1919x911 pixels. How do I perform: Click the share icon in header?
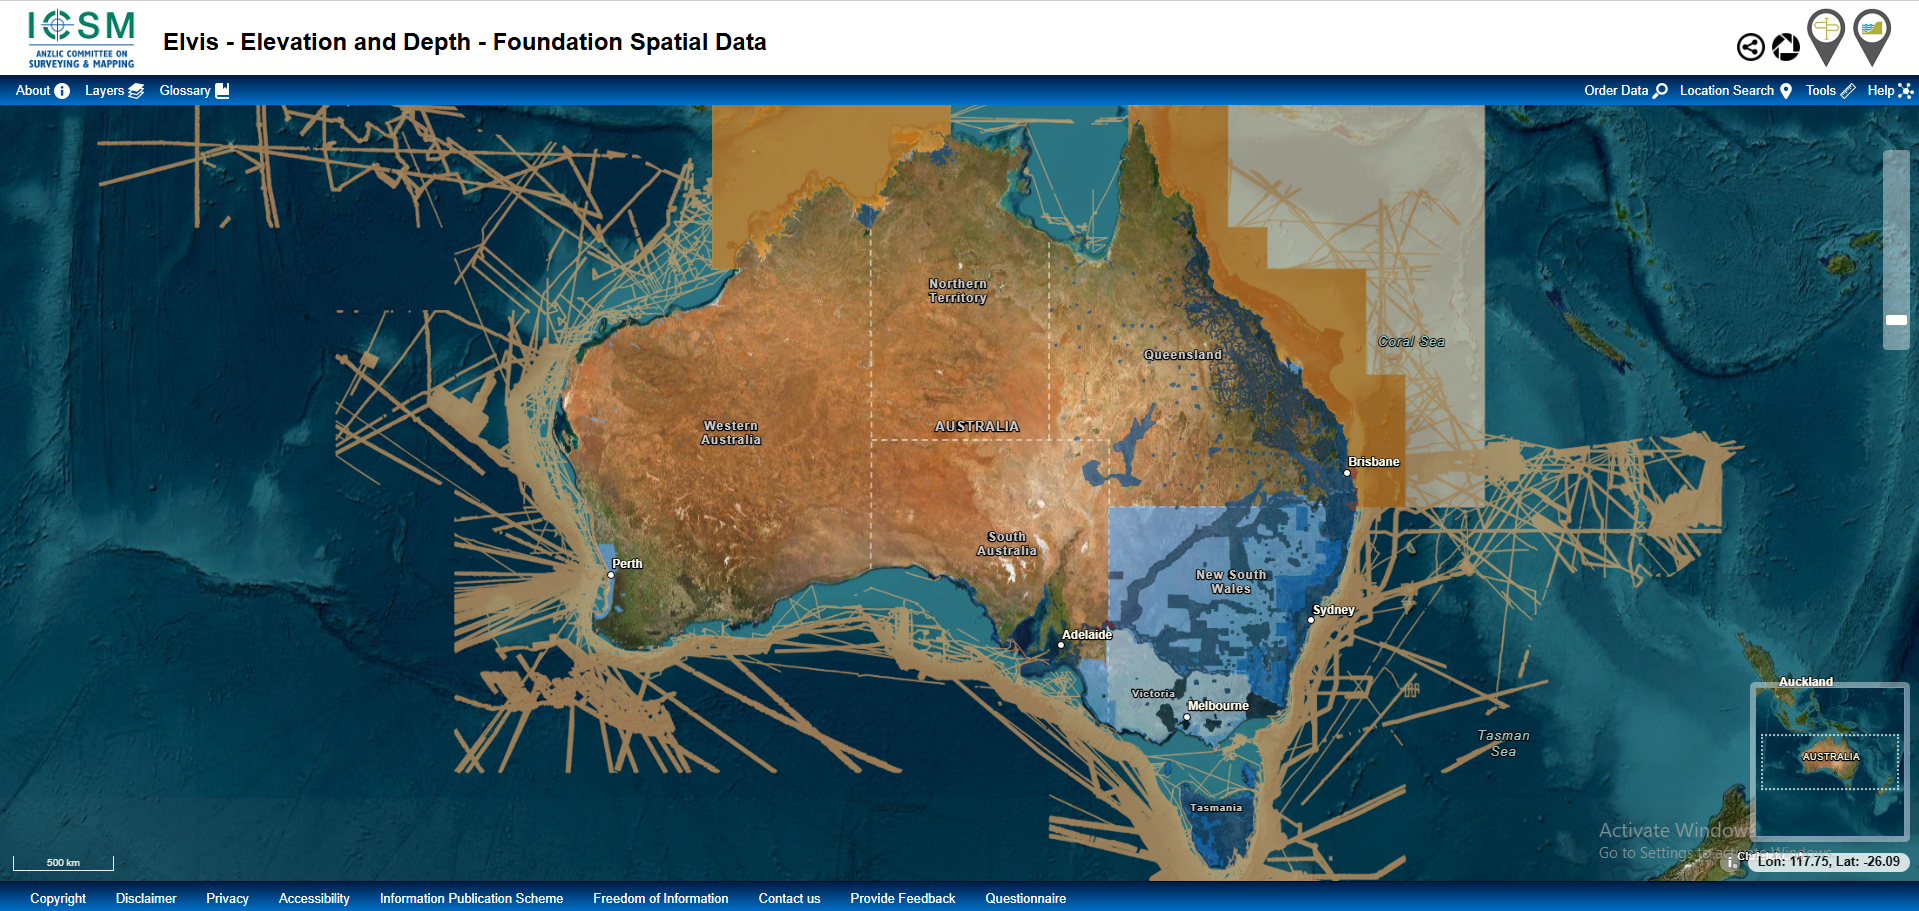point(1750,47)
